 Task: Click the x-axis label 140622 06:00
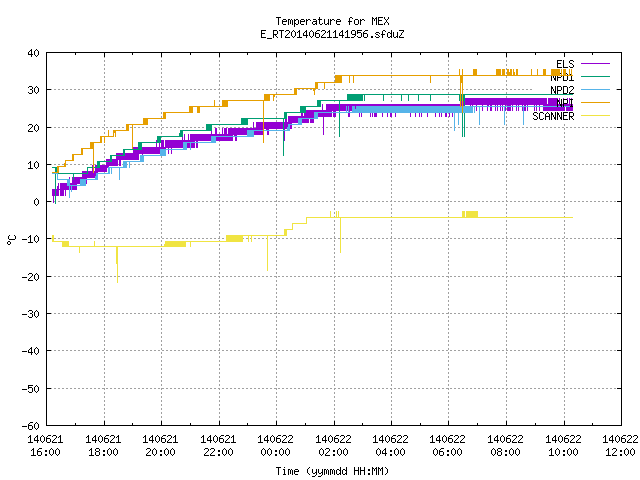[448, 446]
